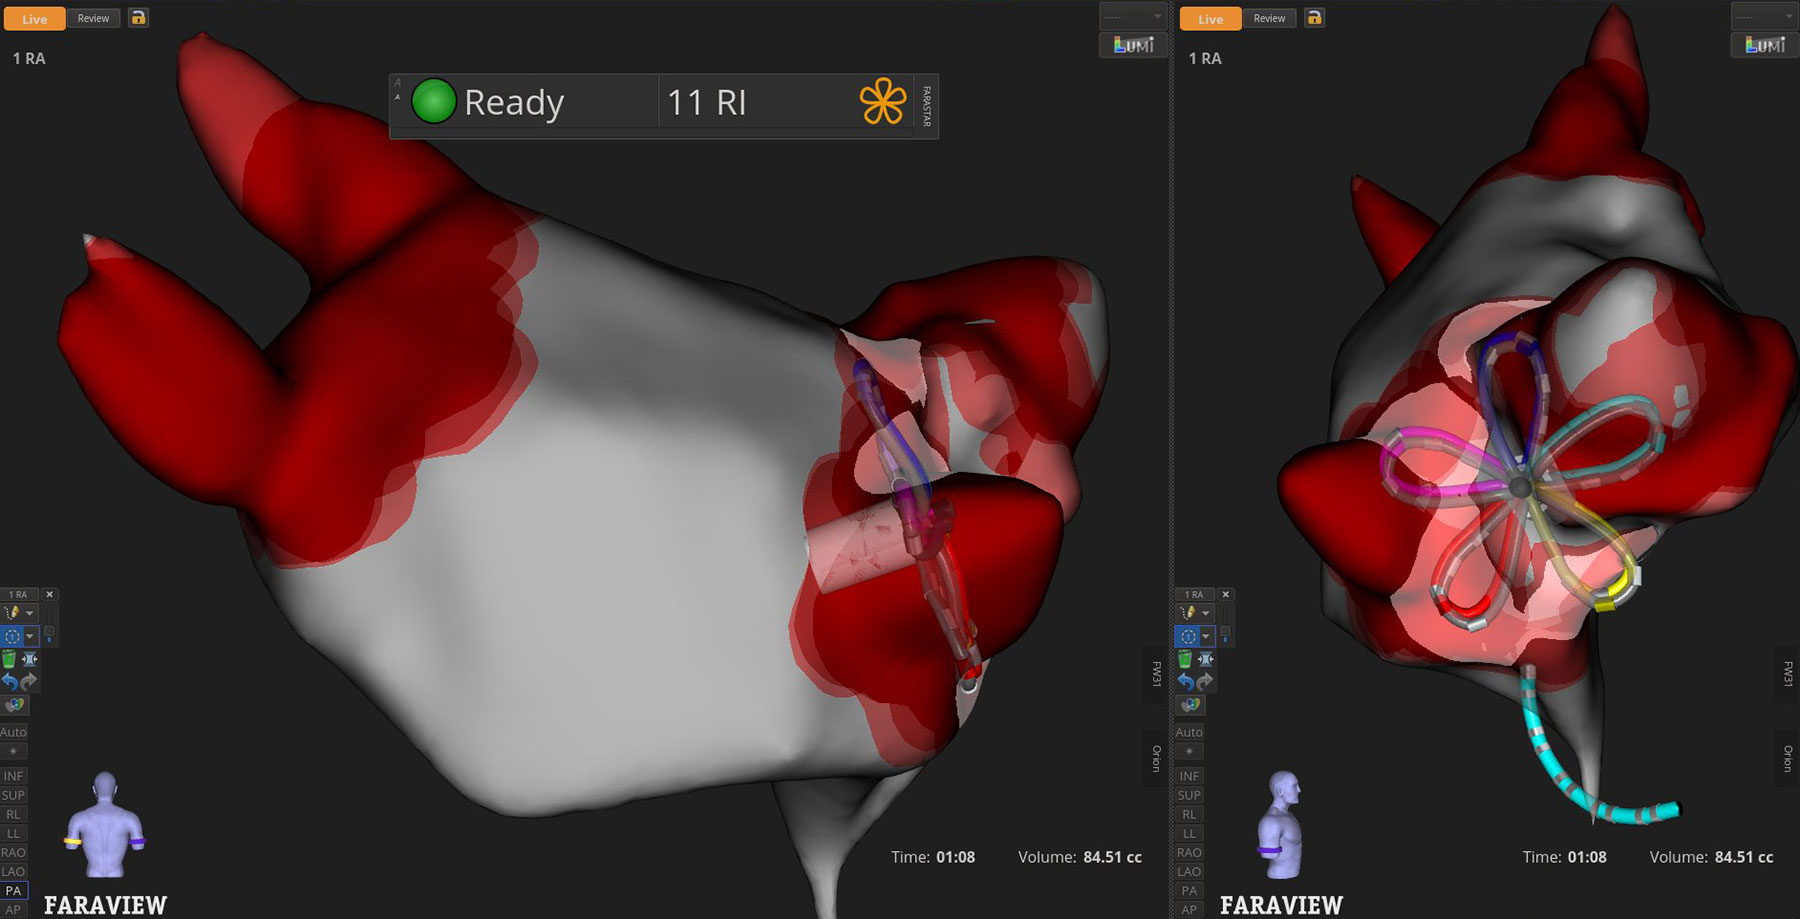This screenshot has width=1800, height=919.
Task: Click the circular selection tool in right view
Action: tap(1187, 636)
